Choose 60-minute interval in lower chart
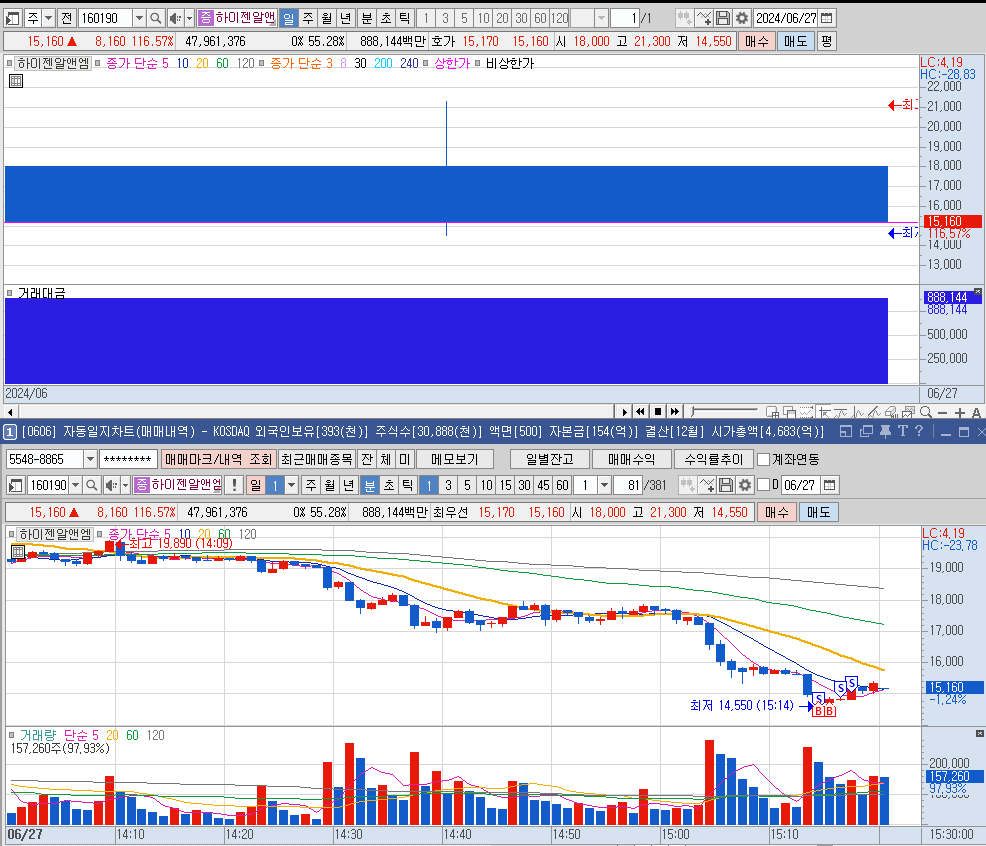 click(563, 485)
